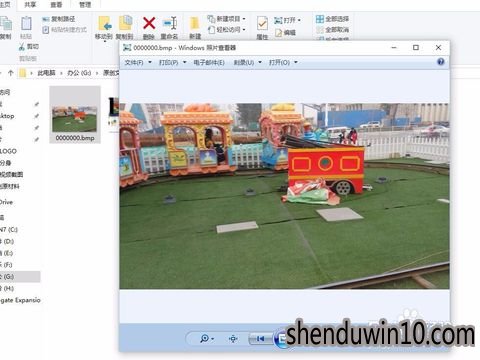The width and height of the screenshot is (480, 360).
Task: Select the second thumbnail beside 0000000.bmp
Action: [x=114, y=112]
